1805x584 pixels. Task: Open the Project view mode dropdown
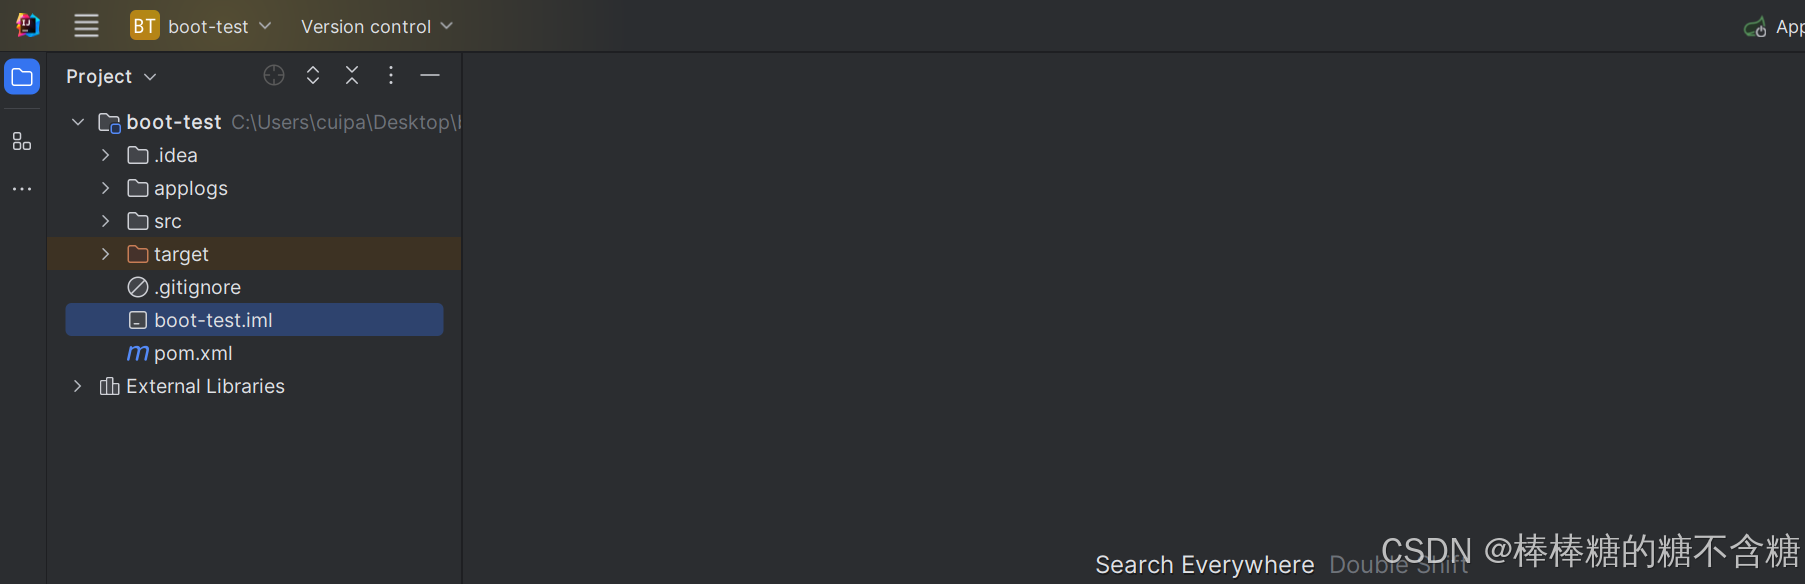pyautogui.click(x=111, y=76)
